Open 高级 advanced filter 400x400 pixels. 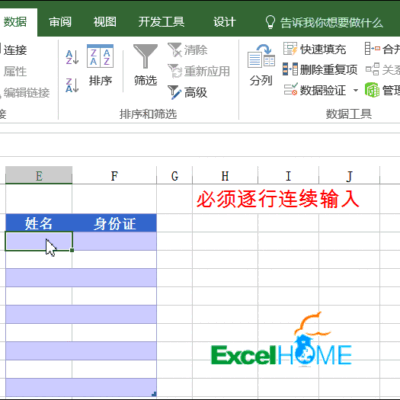[187, 92]
